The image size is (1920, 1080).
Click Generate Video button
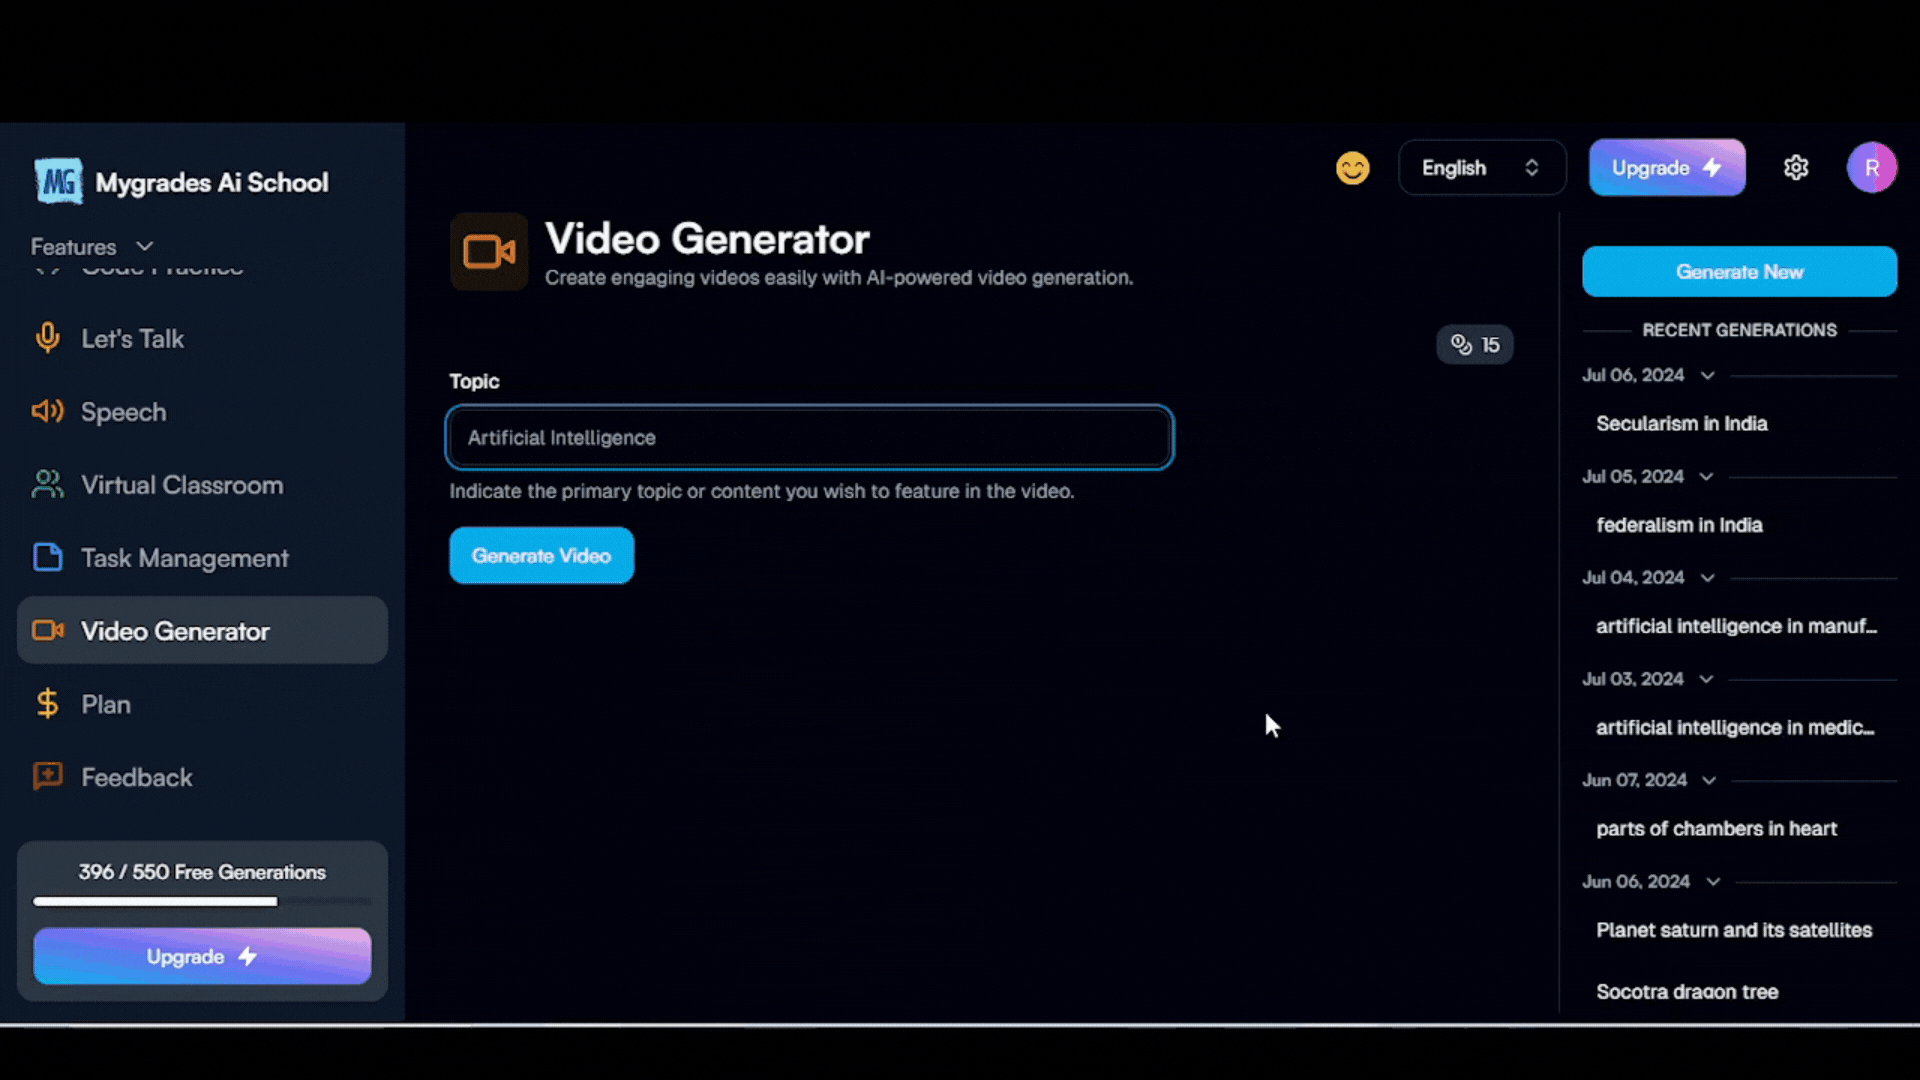[x=541, y=554]
